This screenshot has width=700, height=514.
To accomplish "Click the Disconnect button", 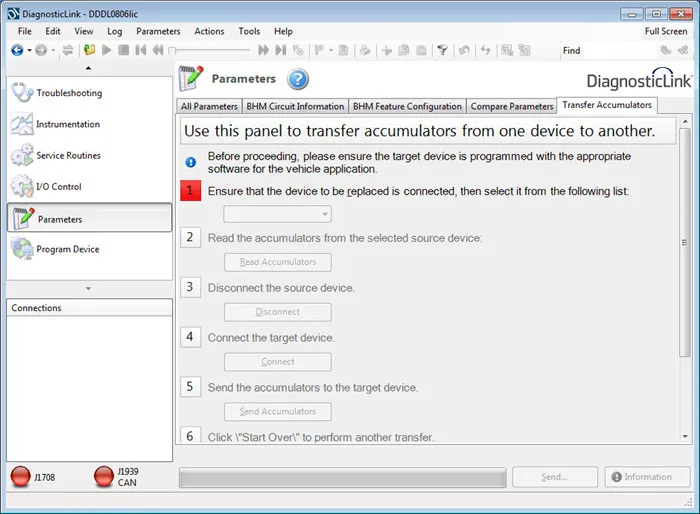I will 278,312.
